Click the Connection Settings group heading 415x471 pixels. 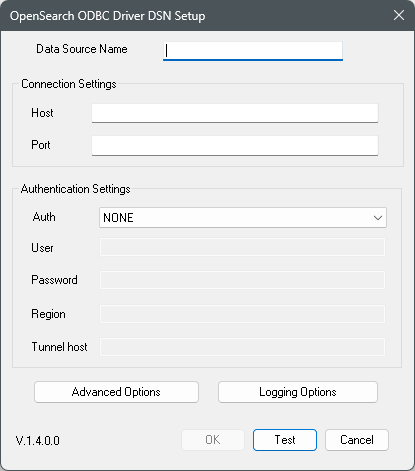(69, 84)
